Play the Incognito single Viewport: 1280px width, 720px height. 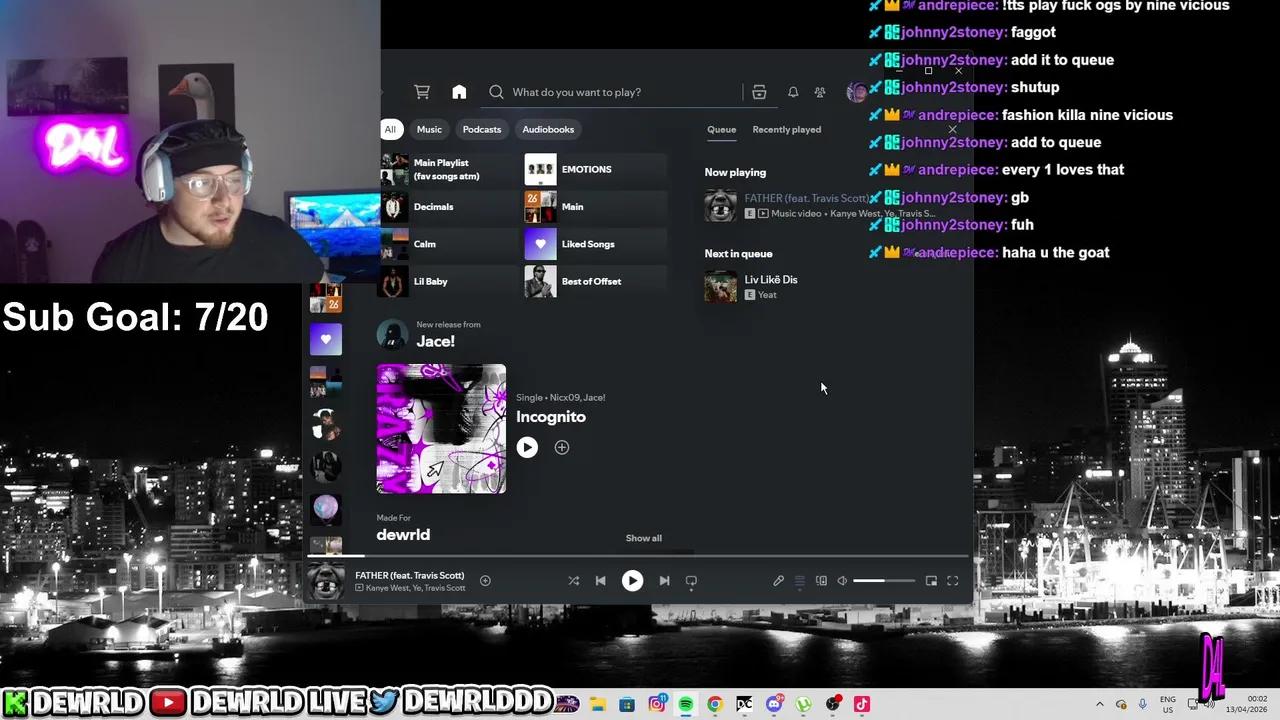point(527,447)
